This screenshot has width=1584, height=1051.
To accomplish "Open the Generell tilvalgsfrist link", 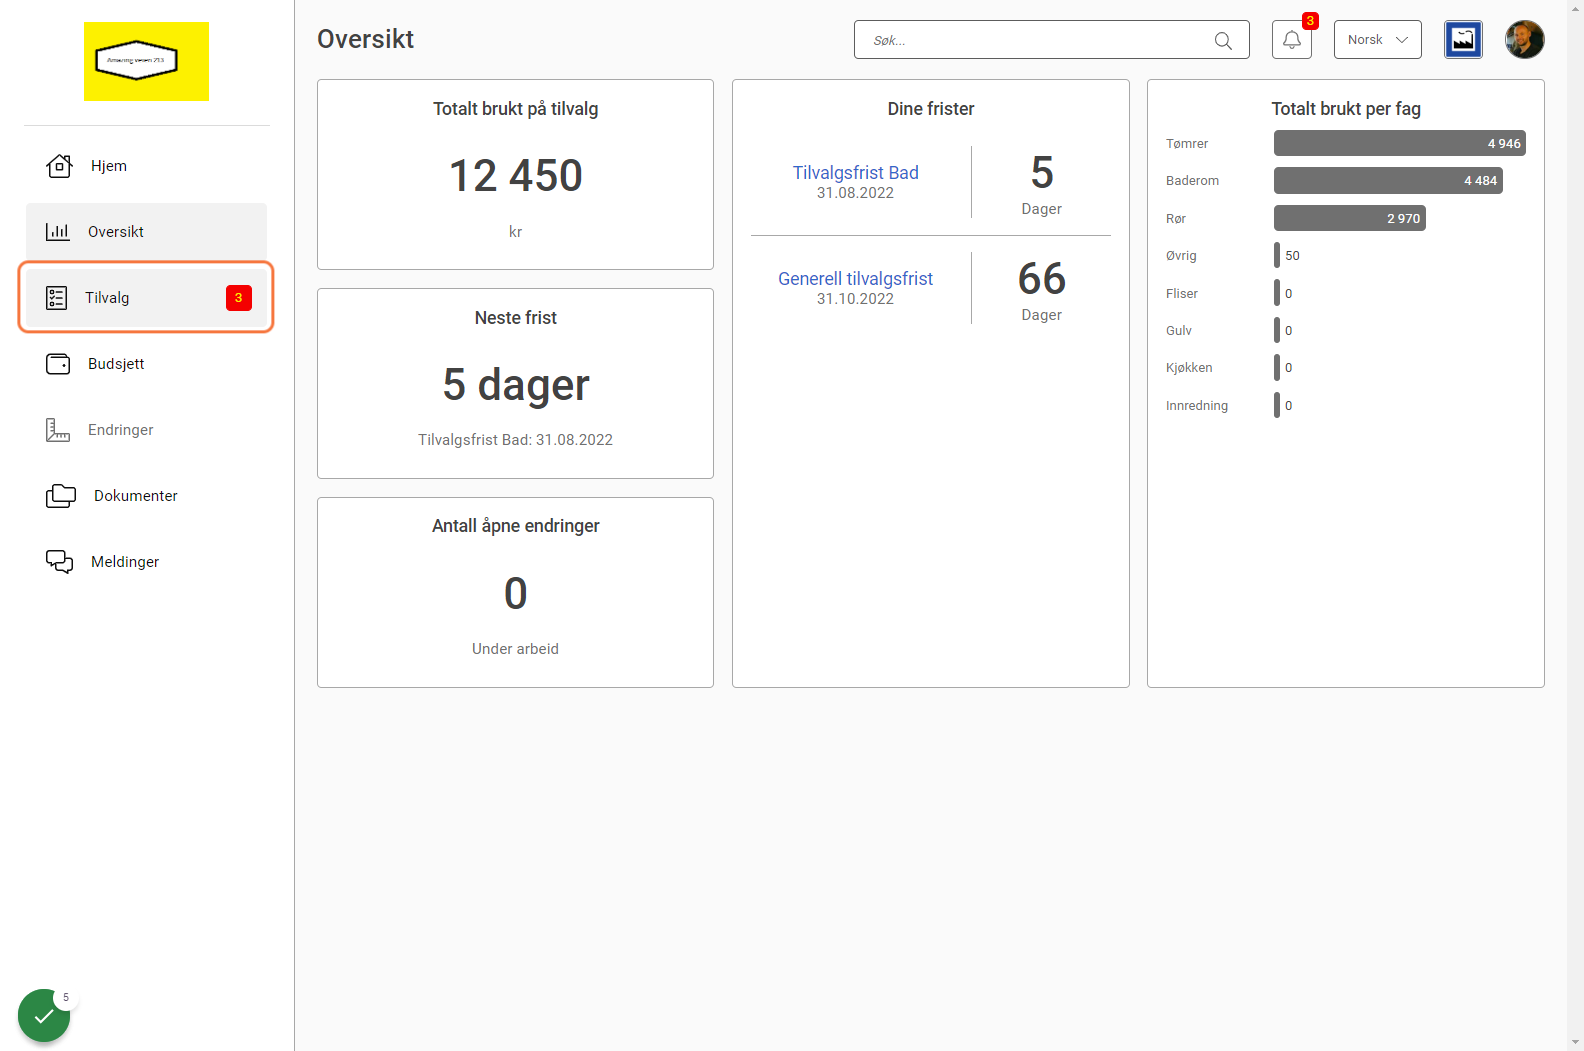I will (855, 279).
